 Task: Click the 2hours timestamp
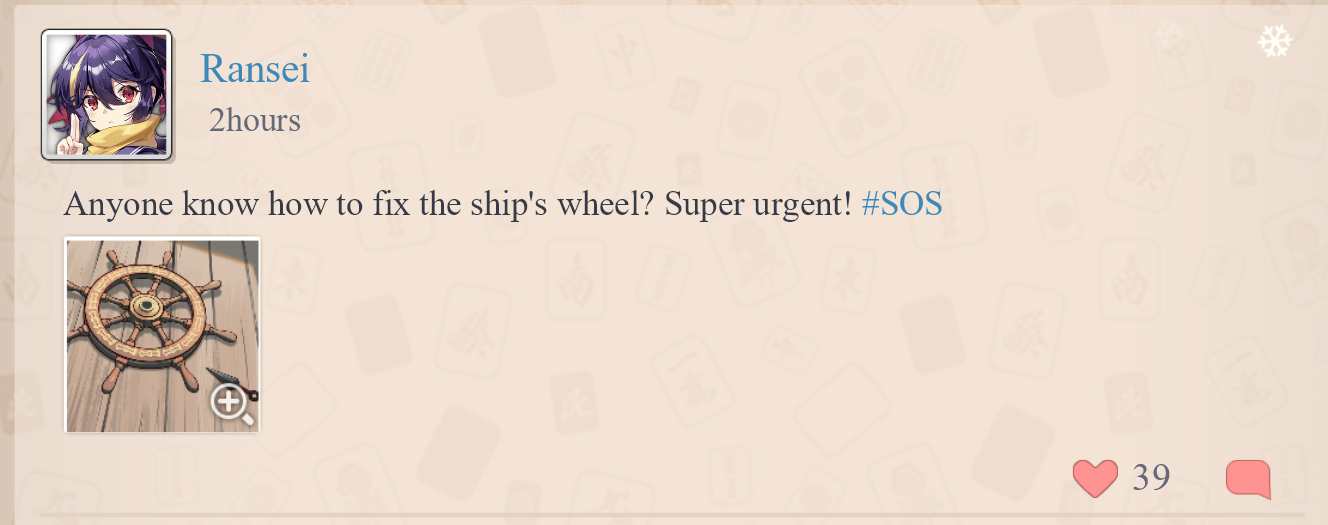[x=254, y=121]
